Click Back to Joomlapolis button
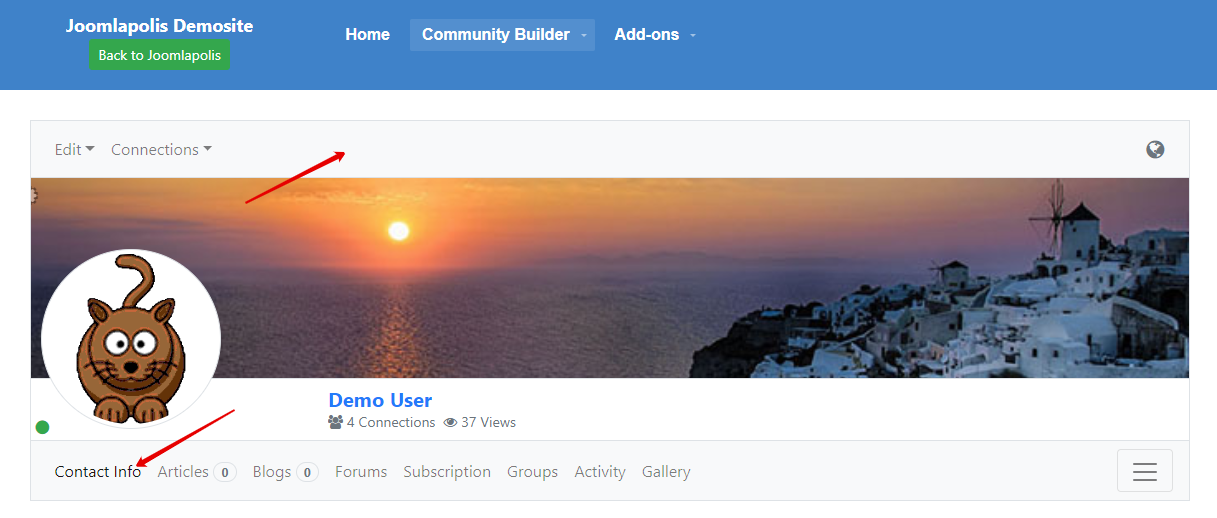This screenshot has width=1217, height=518. 160,55
